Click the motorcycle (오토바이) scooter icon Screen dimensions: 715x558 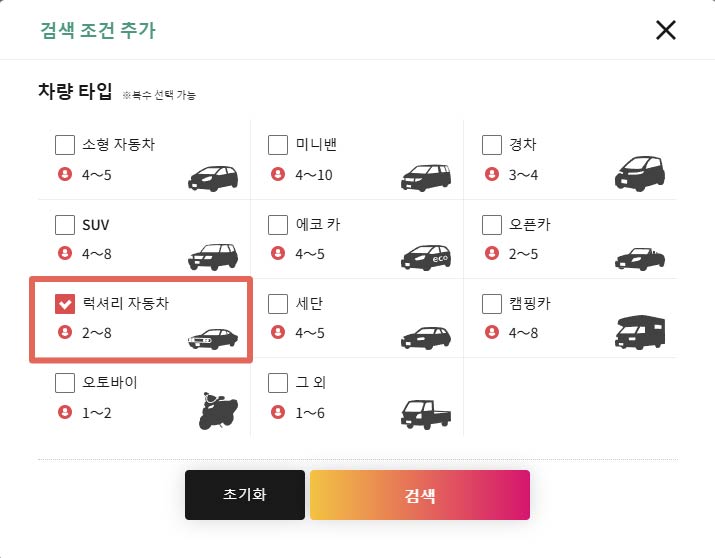coord(218,411)
